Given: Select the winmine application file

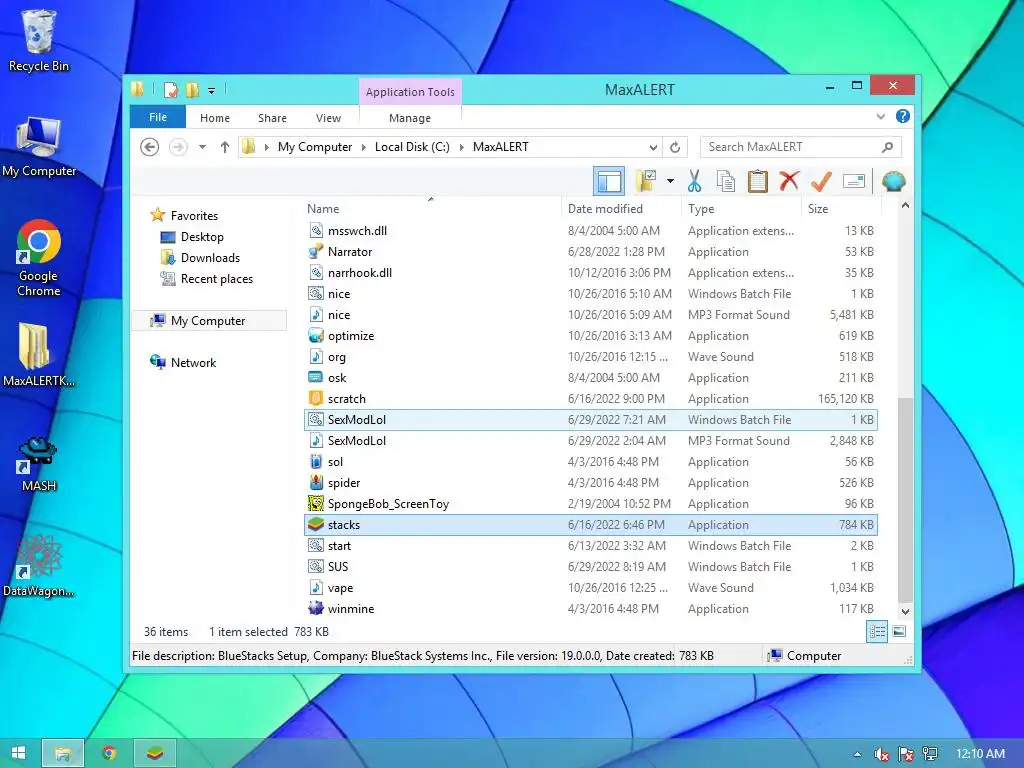Looking at the screenshot, I should pyautogui.click(x=591, y=609).
